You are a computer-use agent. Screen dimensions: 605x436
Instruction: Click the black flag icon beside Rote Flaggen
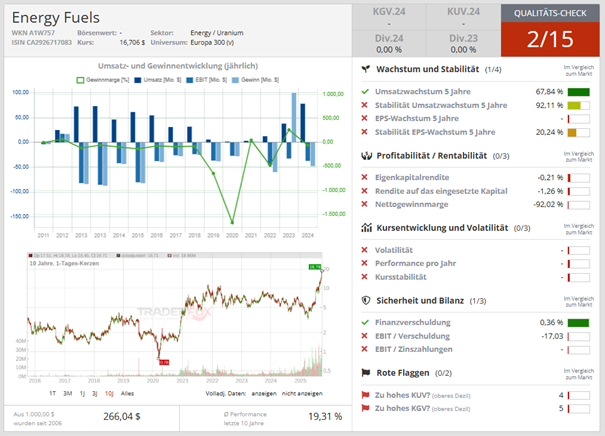[365, 373]
